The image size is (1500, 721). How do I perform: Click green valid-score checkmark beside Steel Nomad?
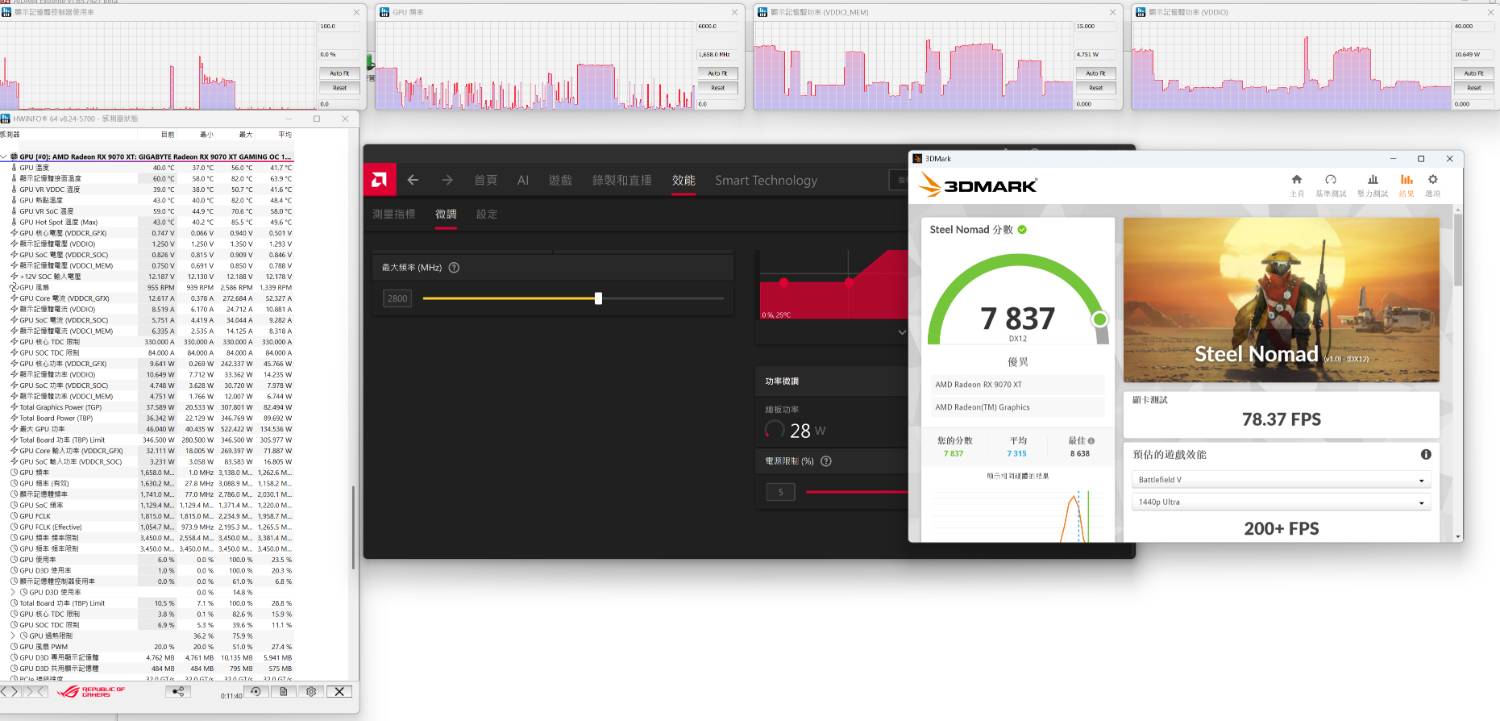point(1022,230)
